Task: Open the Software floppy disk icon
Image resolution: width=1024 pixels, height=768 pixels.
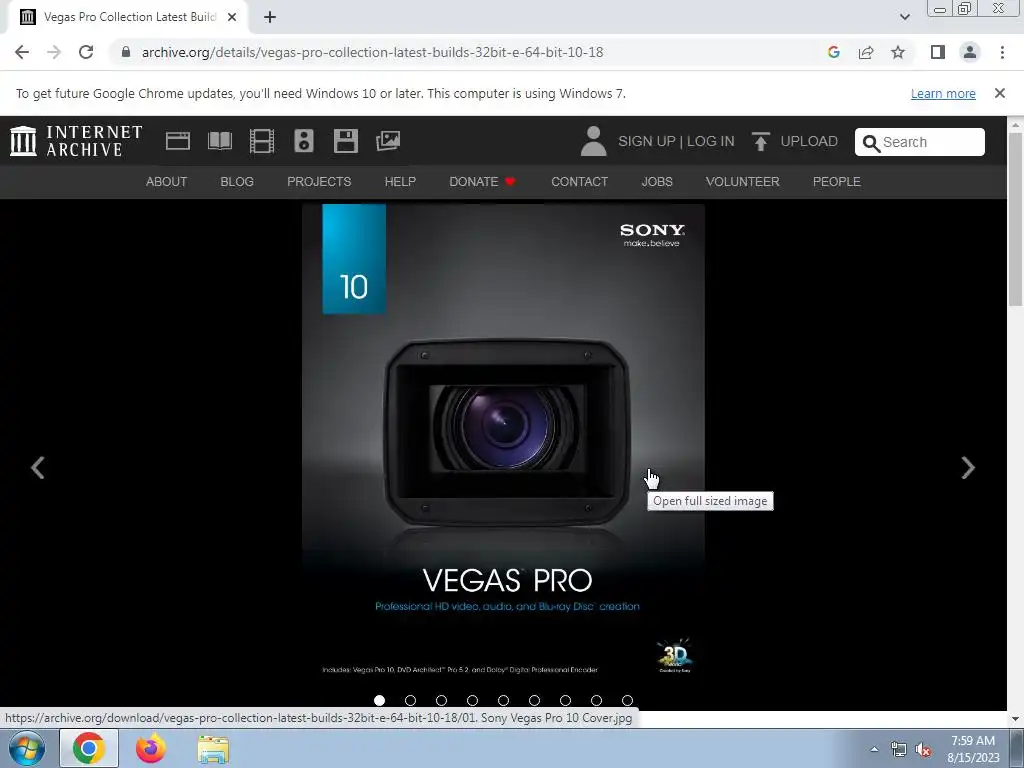Action: click(345, 141)
